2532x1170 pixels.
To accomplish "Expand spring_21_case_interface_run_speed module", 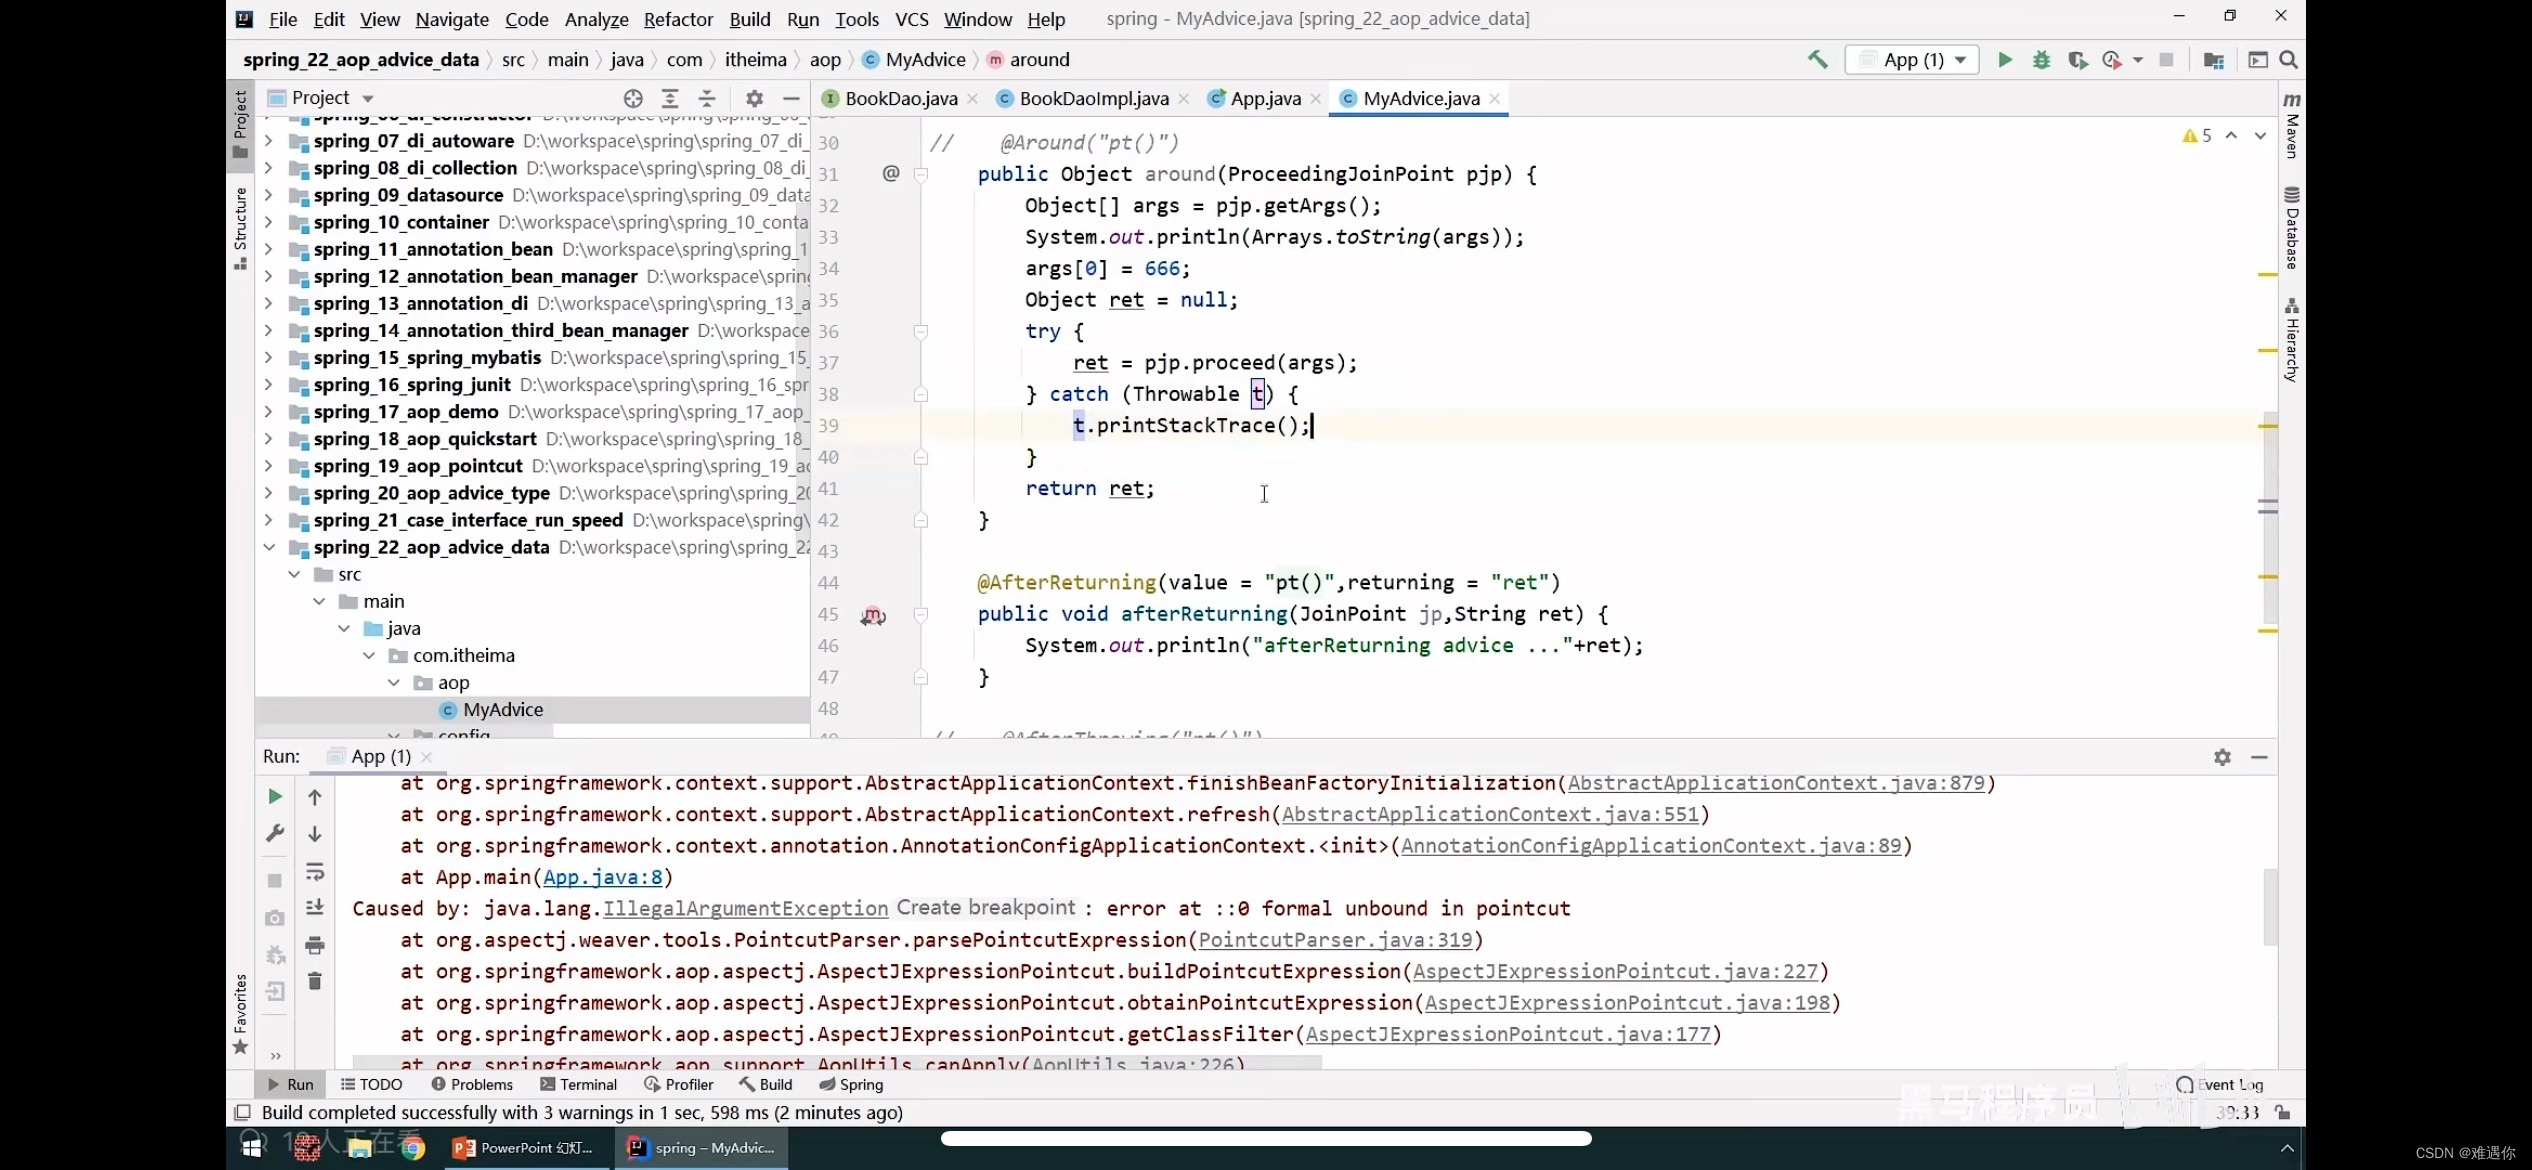I will click(x=268, y=520).
